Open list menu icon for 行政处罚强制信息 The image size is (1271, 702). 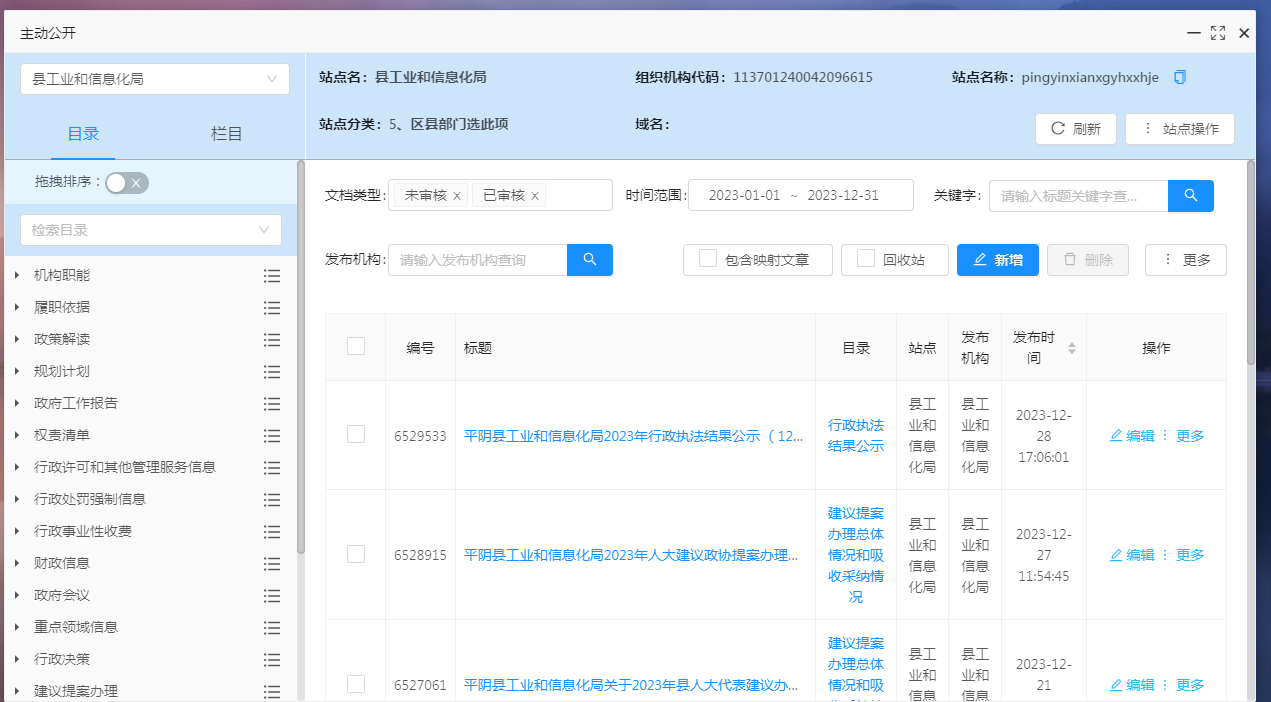tap(272, 500)
